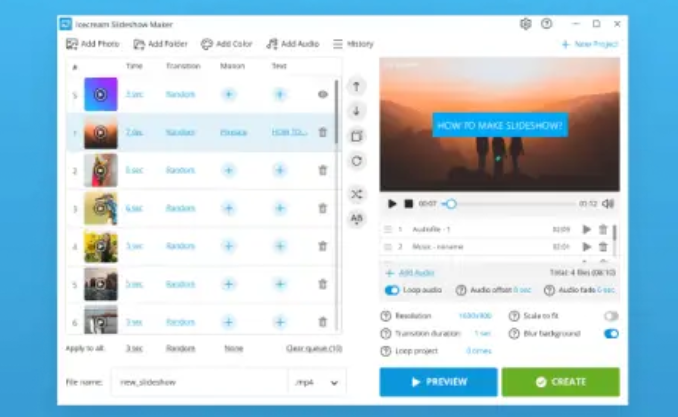The width and height of the screenshot is (678, 417).
Task: Add text to the purple slide row
Action: click(x=280, y=94)
